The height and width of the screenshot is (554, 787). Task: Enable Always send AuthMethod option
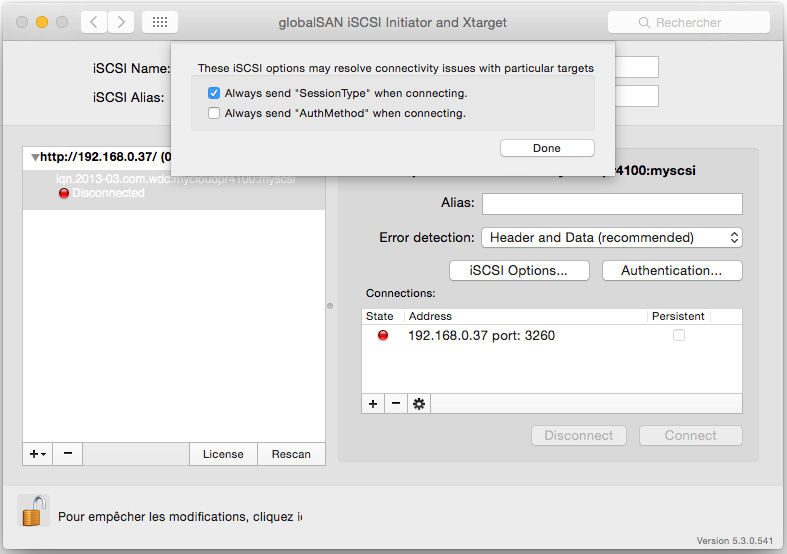(x=214, y=113)
